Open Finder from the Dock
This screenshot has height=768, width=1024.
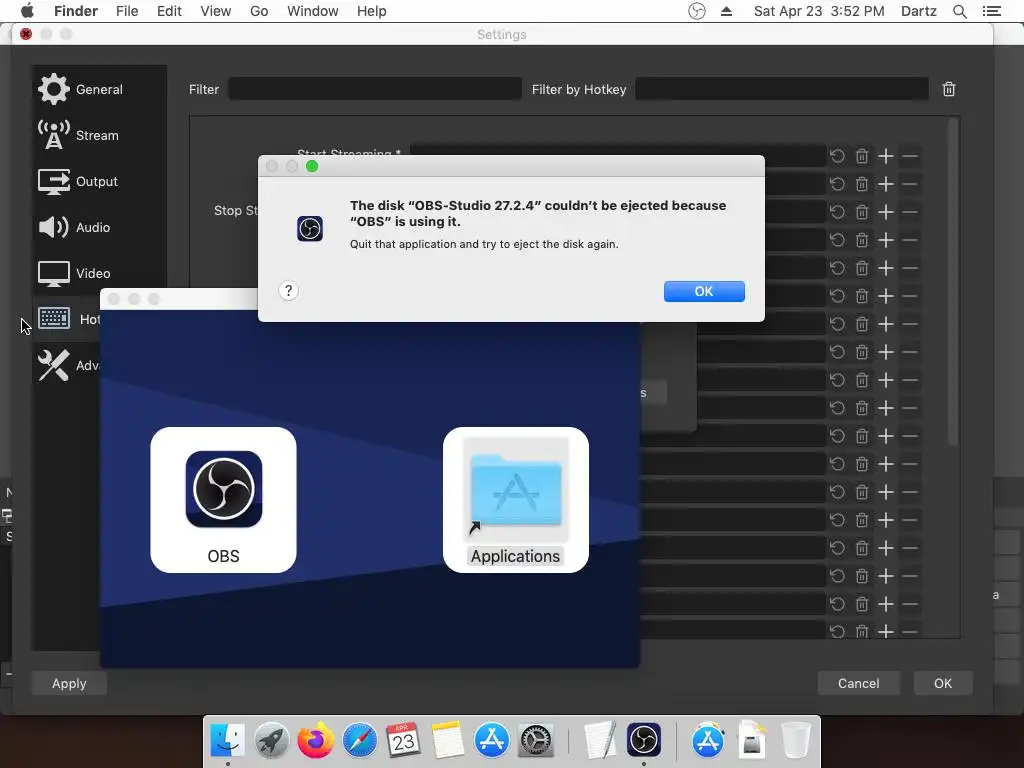point(227,741)
